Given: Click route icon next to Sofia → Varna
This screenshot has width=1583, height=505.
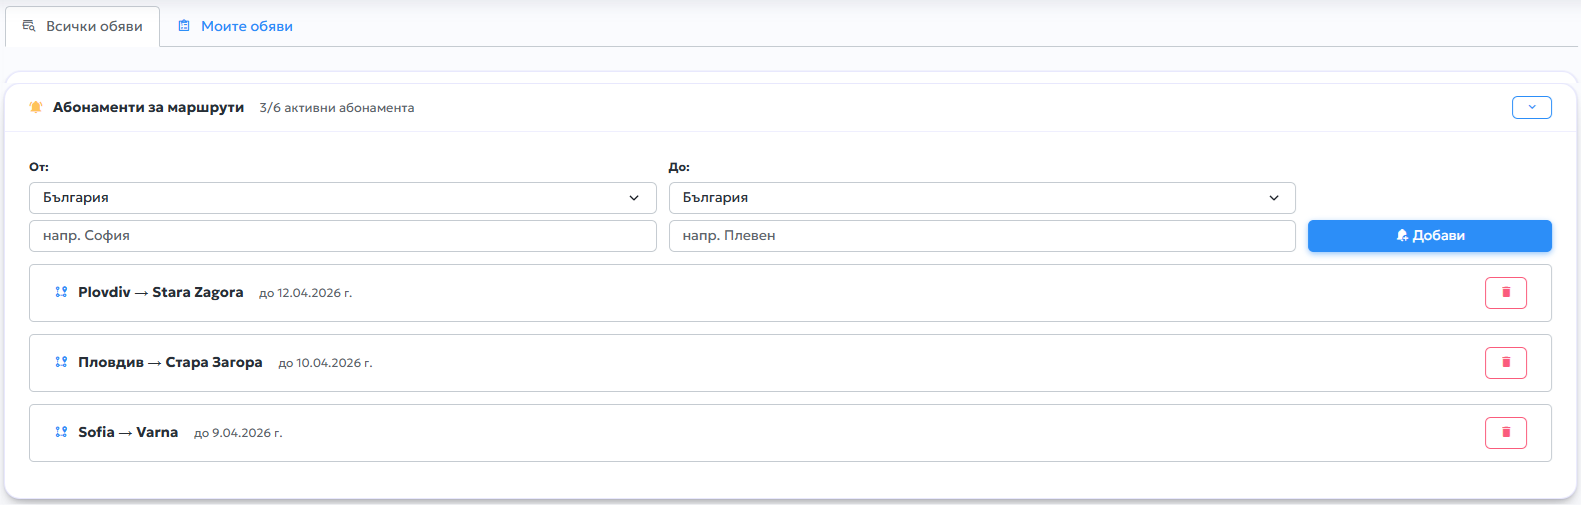Looking at the screenshot, I should 61,432.
